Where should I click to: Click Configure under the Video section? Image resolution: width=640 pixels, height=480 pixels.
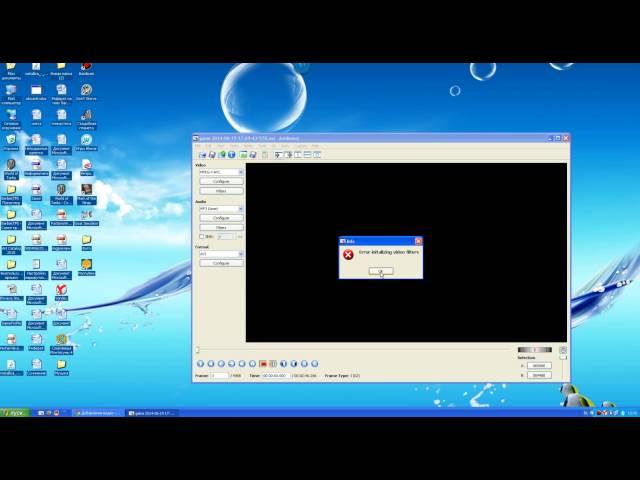221,181
